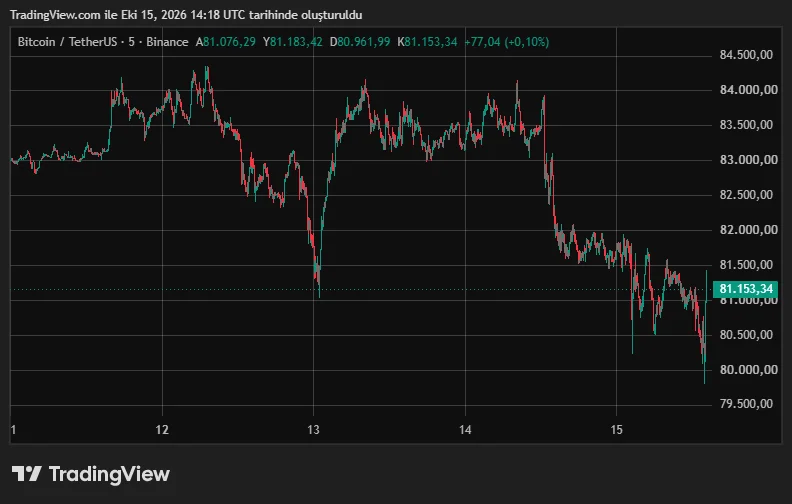The image size is (792, 504).
Task: Click the TradingView wordmark text
Action: tap(109, 474)
